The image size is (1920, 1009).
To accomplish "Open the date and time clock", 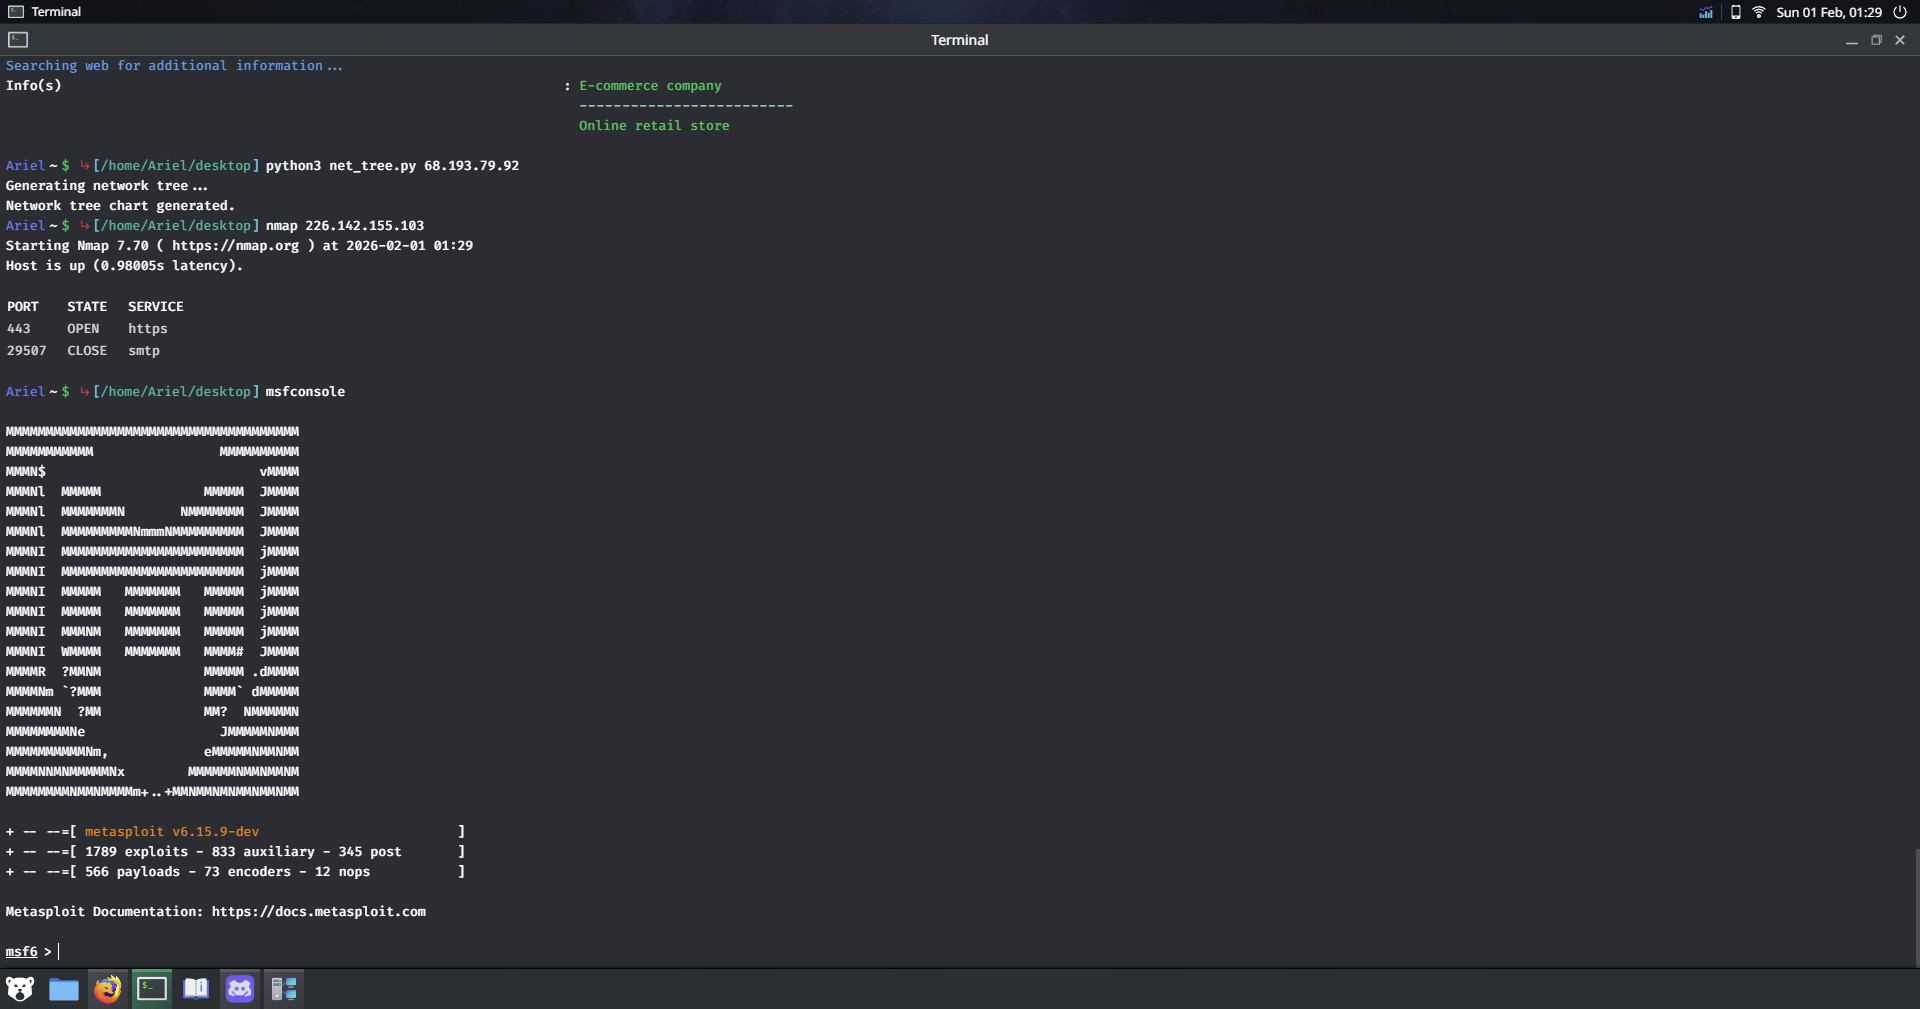I will tap(1829, 12).
